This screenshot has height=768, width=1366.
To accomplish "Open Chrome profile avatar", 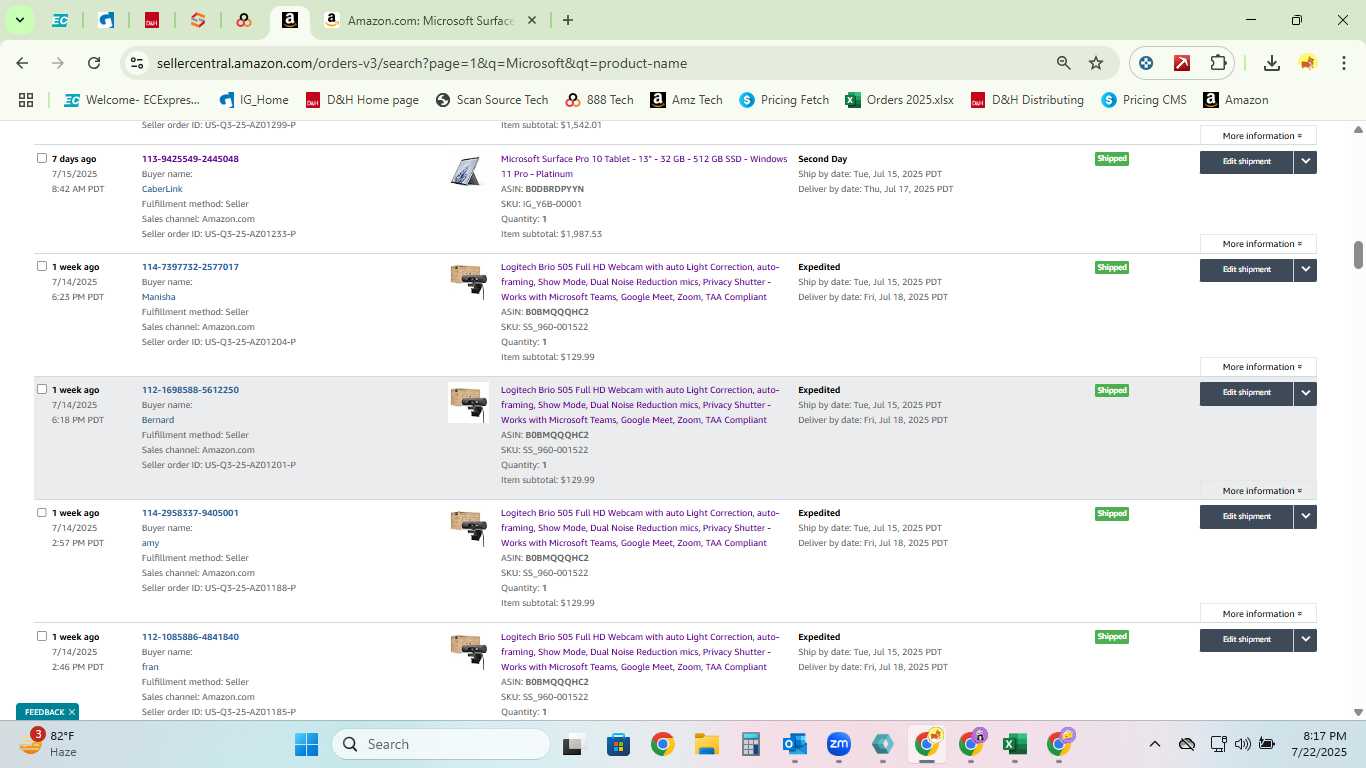I will pos(1308,63).
